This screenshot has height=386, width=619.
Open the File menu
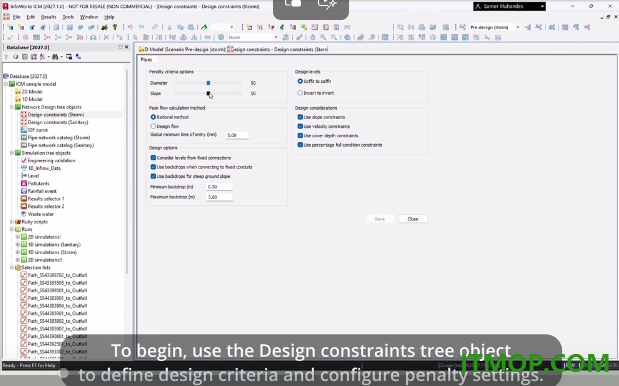(x=17, y=17)
